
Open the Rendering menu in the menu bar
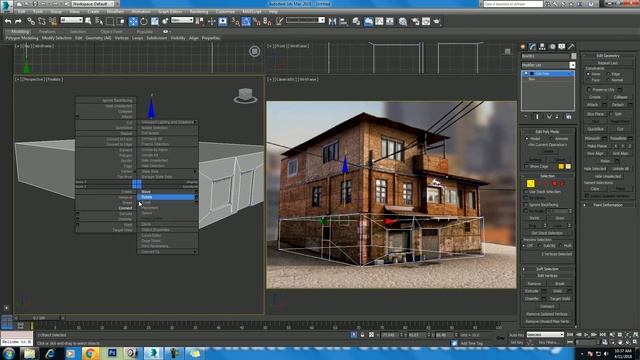(x=199, y=11)
